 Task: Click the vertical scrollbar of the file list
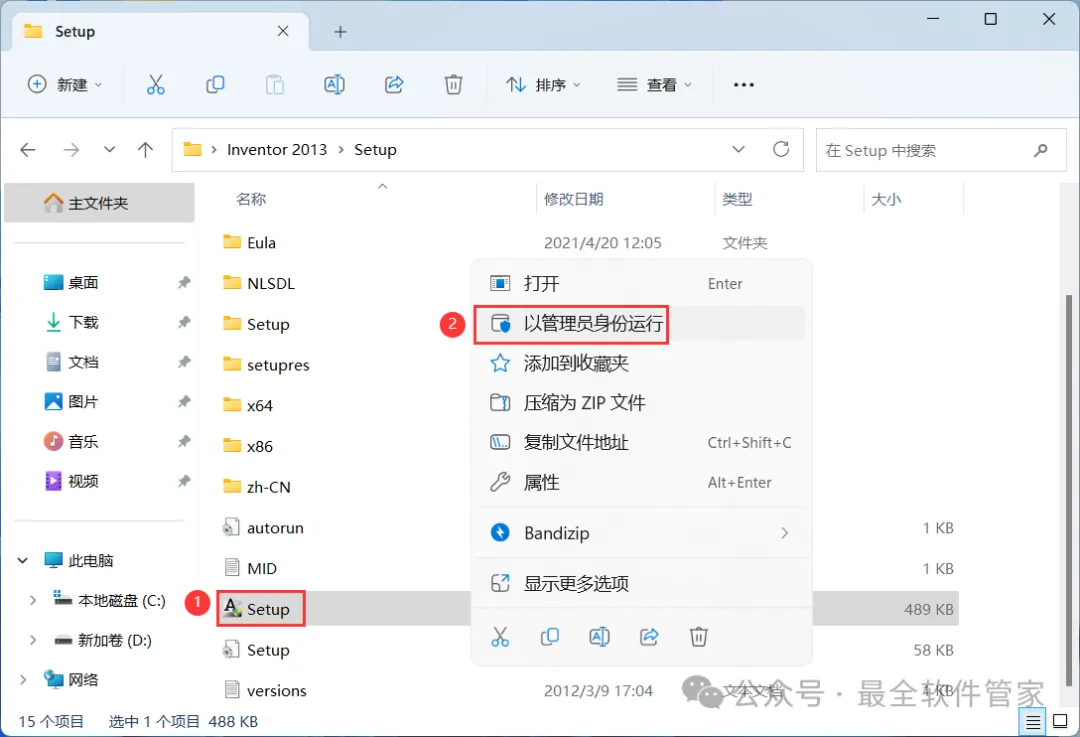[x=1068, y=489]
